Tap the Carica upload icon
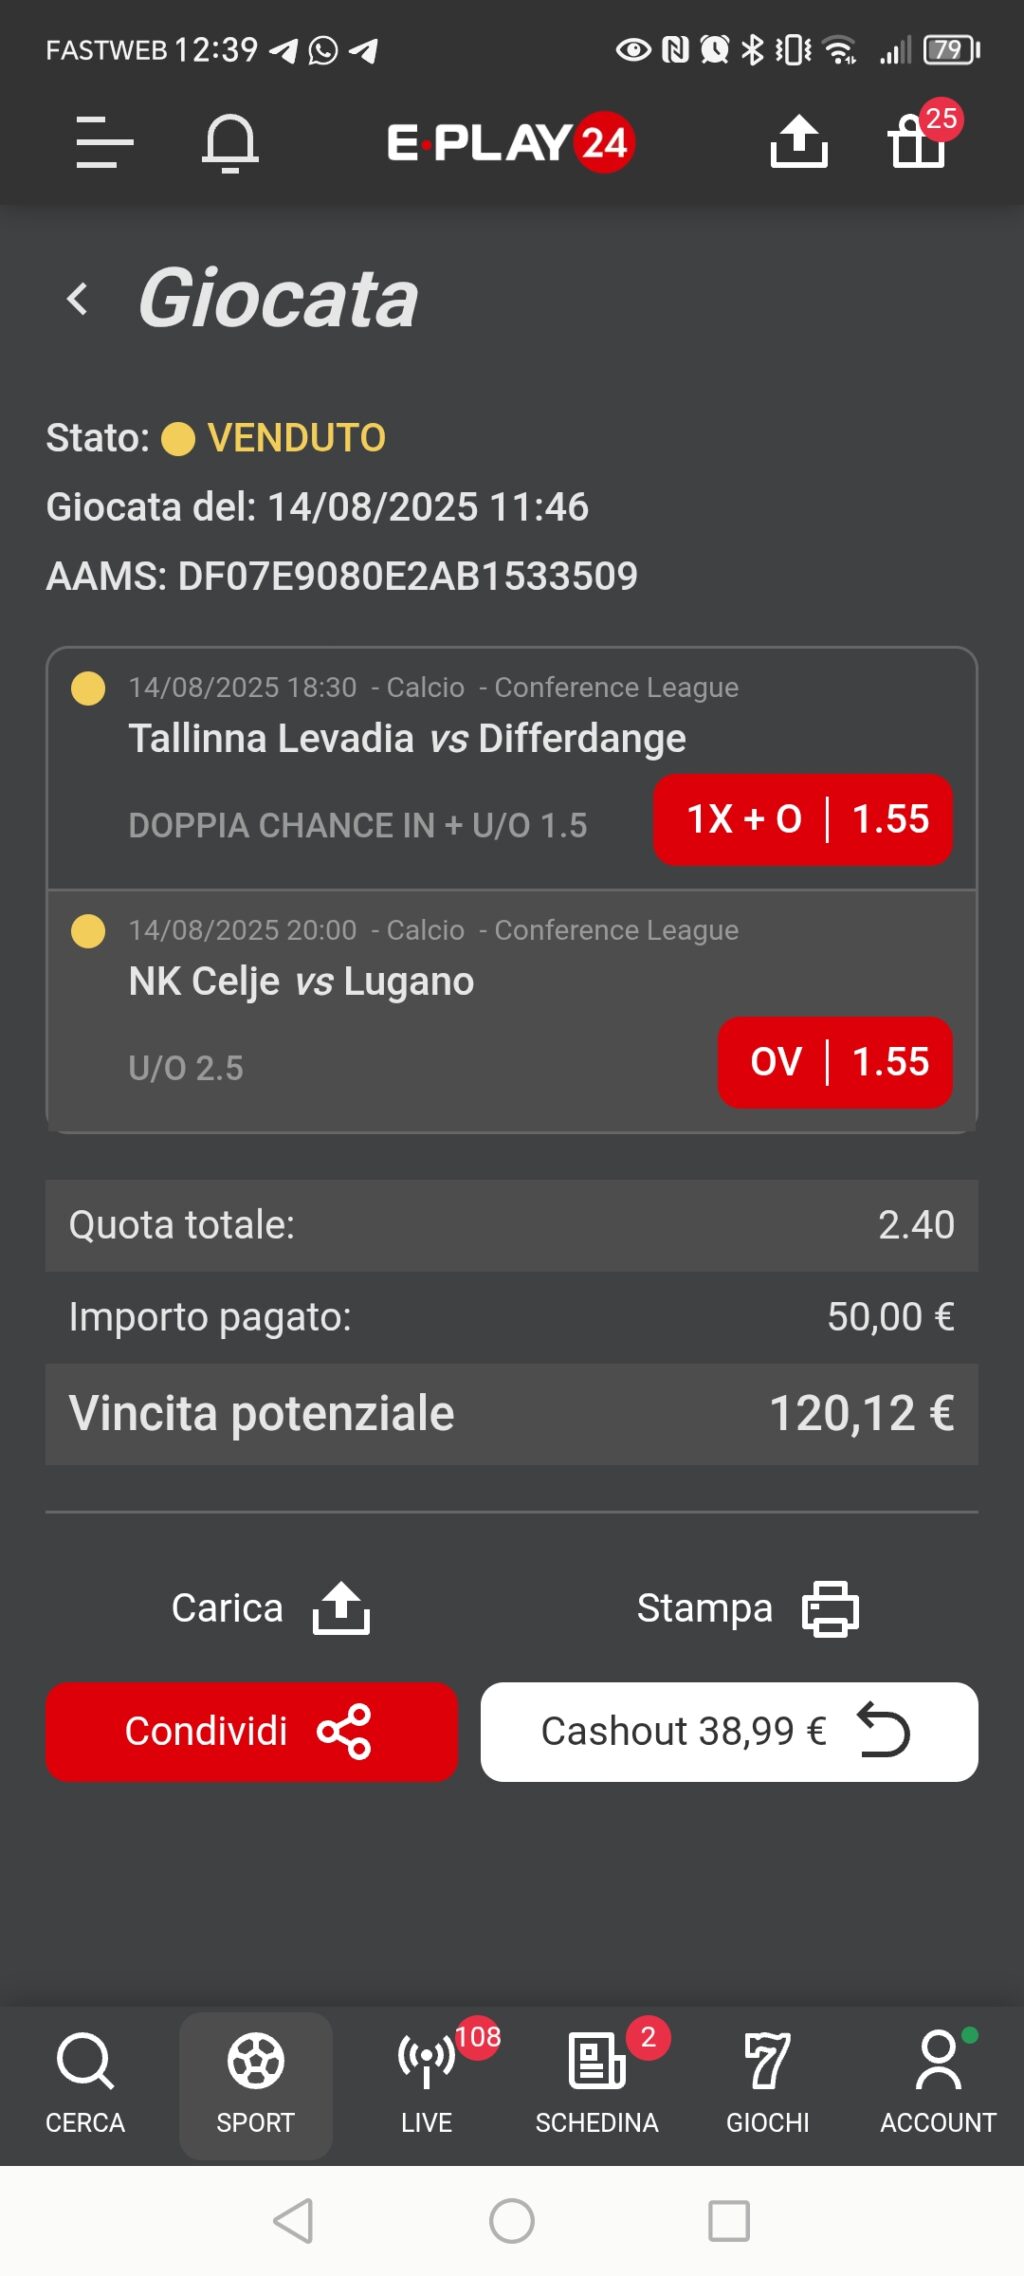 [341, 1608]
